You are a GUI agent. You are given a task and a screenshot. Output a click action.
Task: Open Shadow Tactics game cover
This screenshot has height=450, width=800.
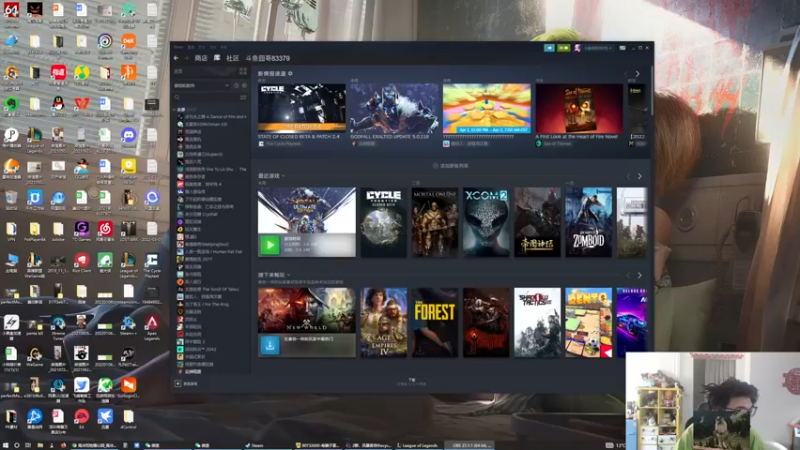[537, 322]
